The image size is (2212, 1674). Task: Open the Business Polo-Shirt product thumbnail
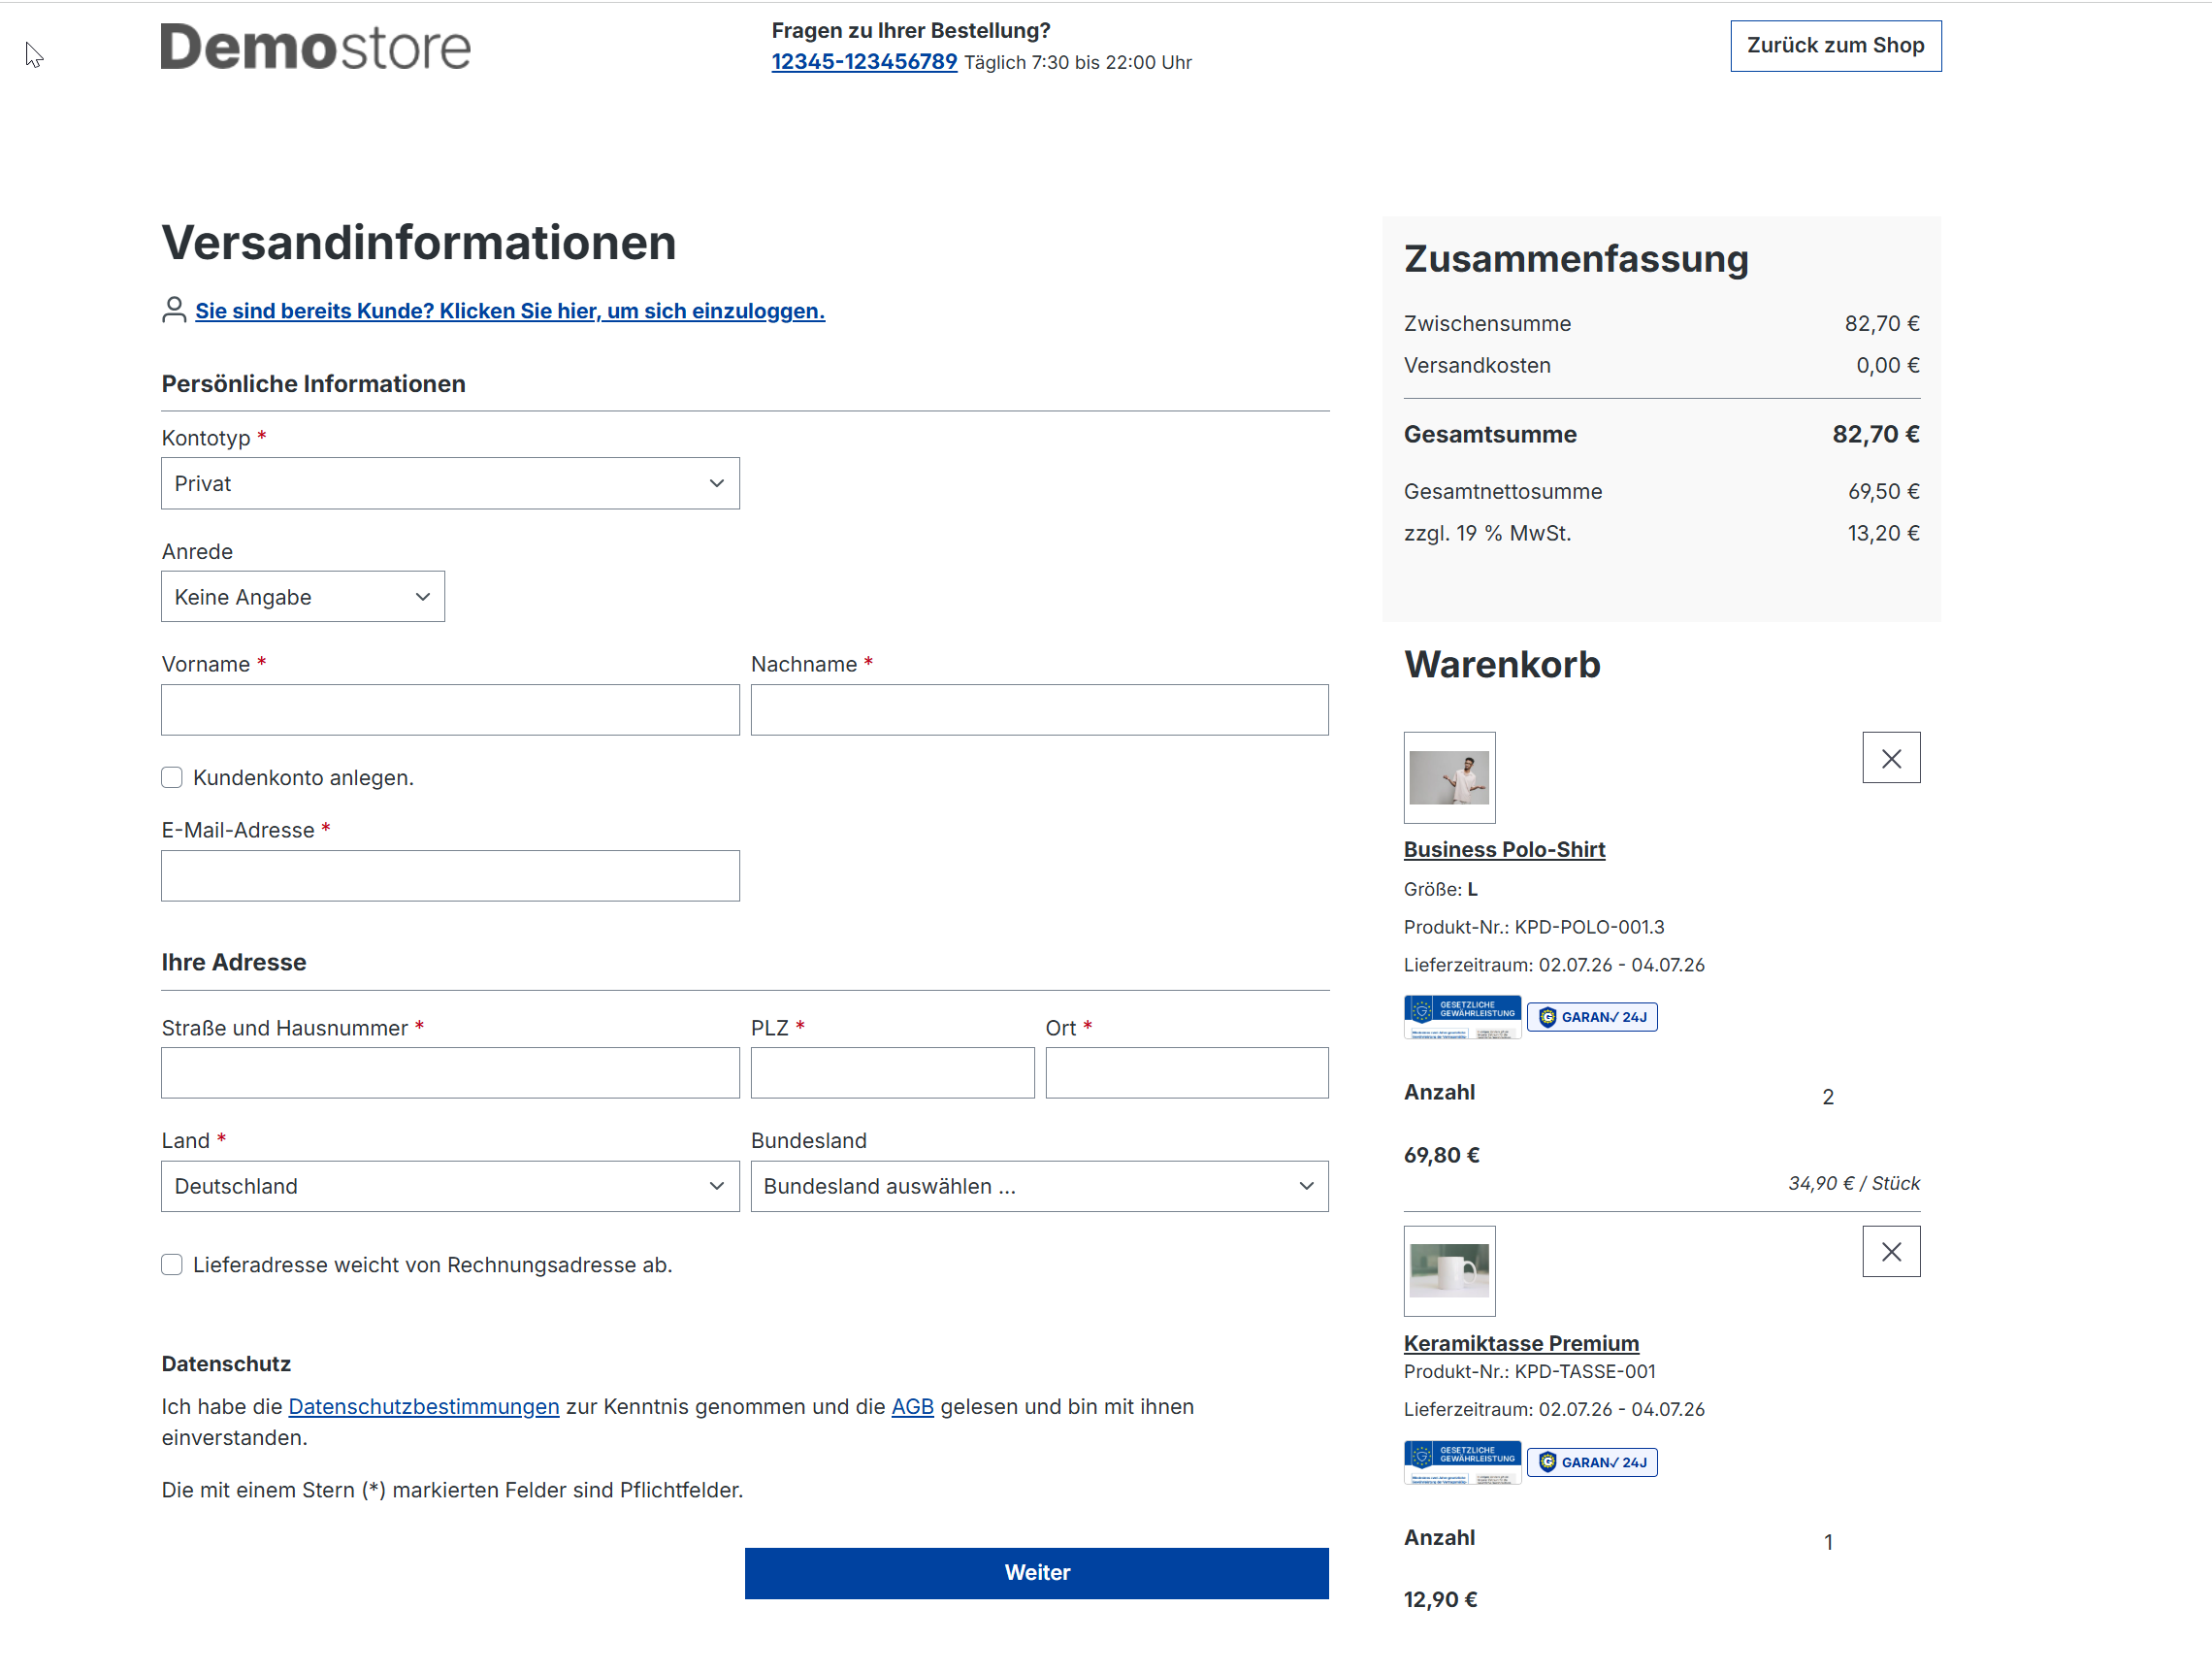pos(1449,777)
